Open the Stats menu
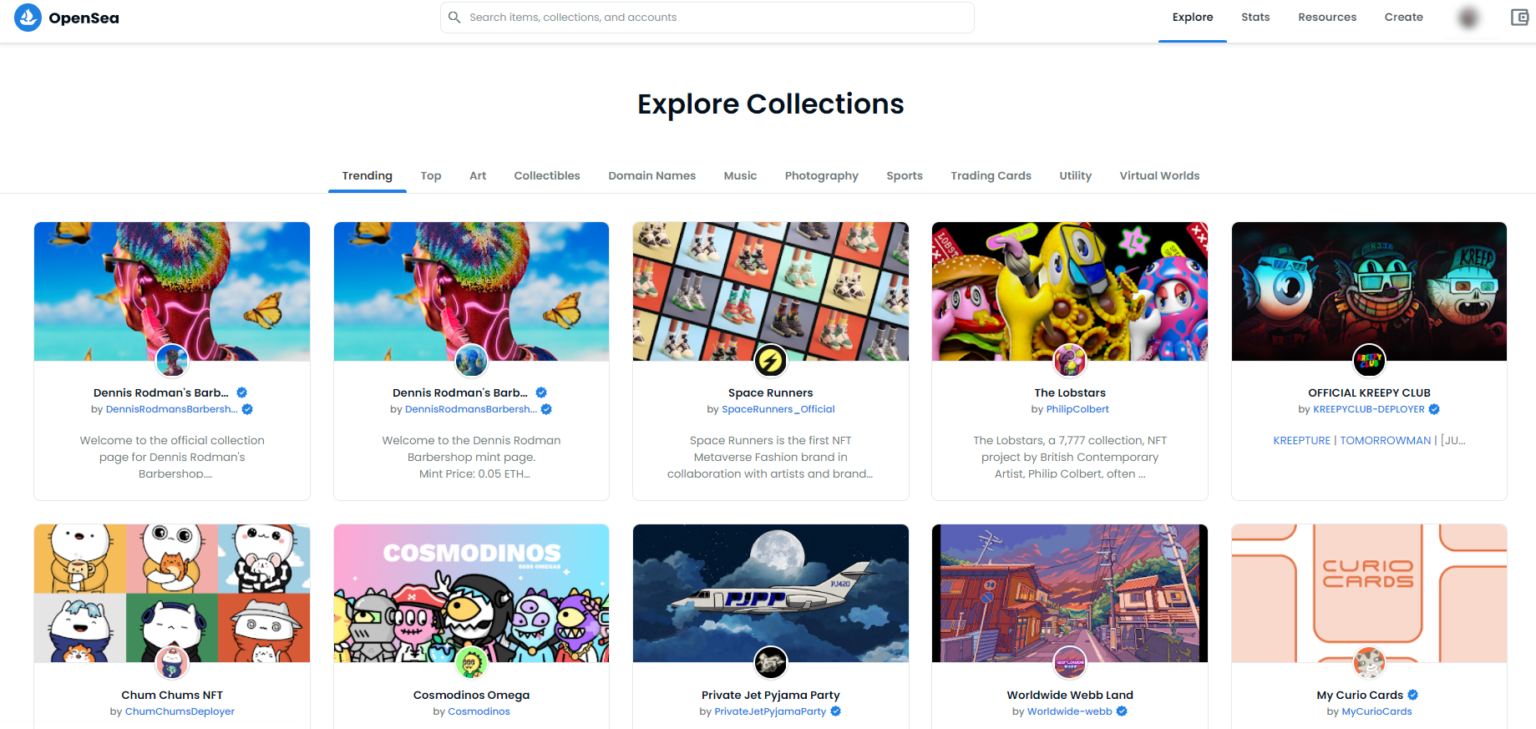1536x729 pixels. click(x=1255, y=17)
